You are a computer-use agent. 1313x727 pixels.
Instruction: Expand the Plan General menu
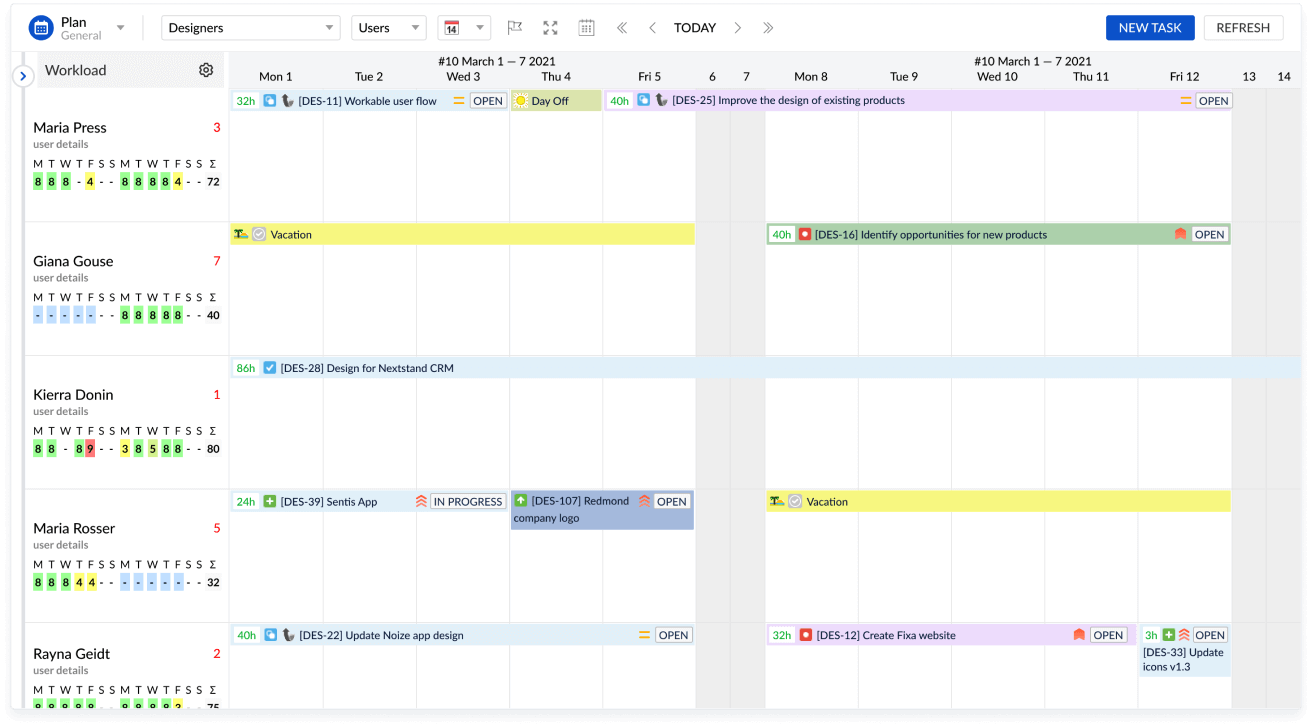point(120,27)
